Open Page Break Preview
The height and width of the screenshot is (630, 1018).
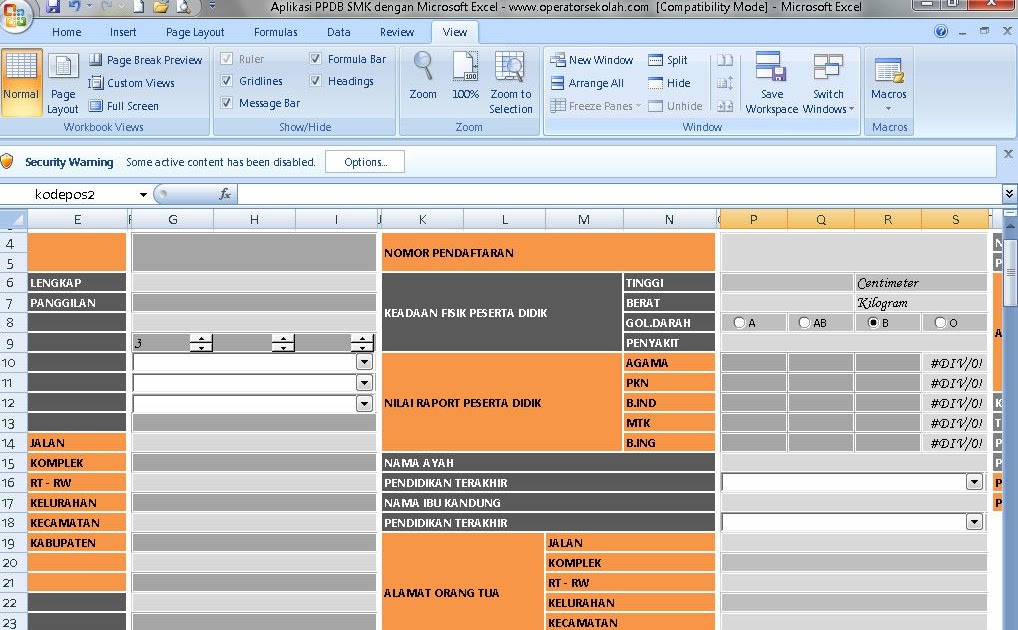(x=145, y=60)
